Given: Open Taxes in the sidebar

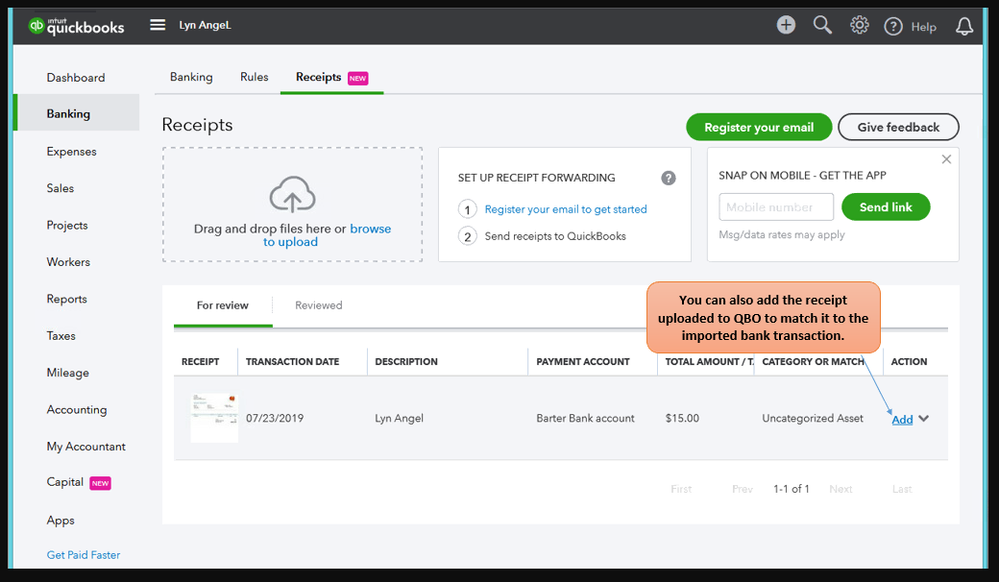Looking at the screenshot, I should [x=61, y=336].
